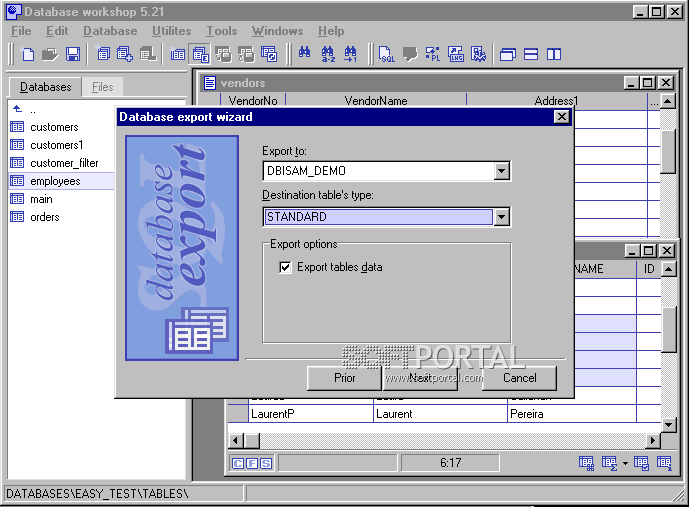The width and height of the screenshot is (689, 507).
Task: Click the horizontal scrollbar left arrow
Action: coord(236,440)
